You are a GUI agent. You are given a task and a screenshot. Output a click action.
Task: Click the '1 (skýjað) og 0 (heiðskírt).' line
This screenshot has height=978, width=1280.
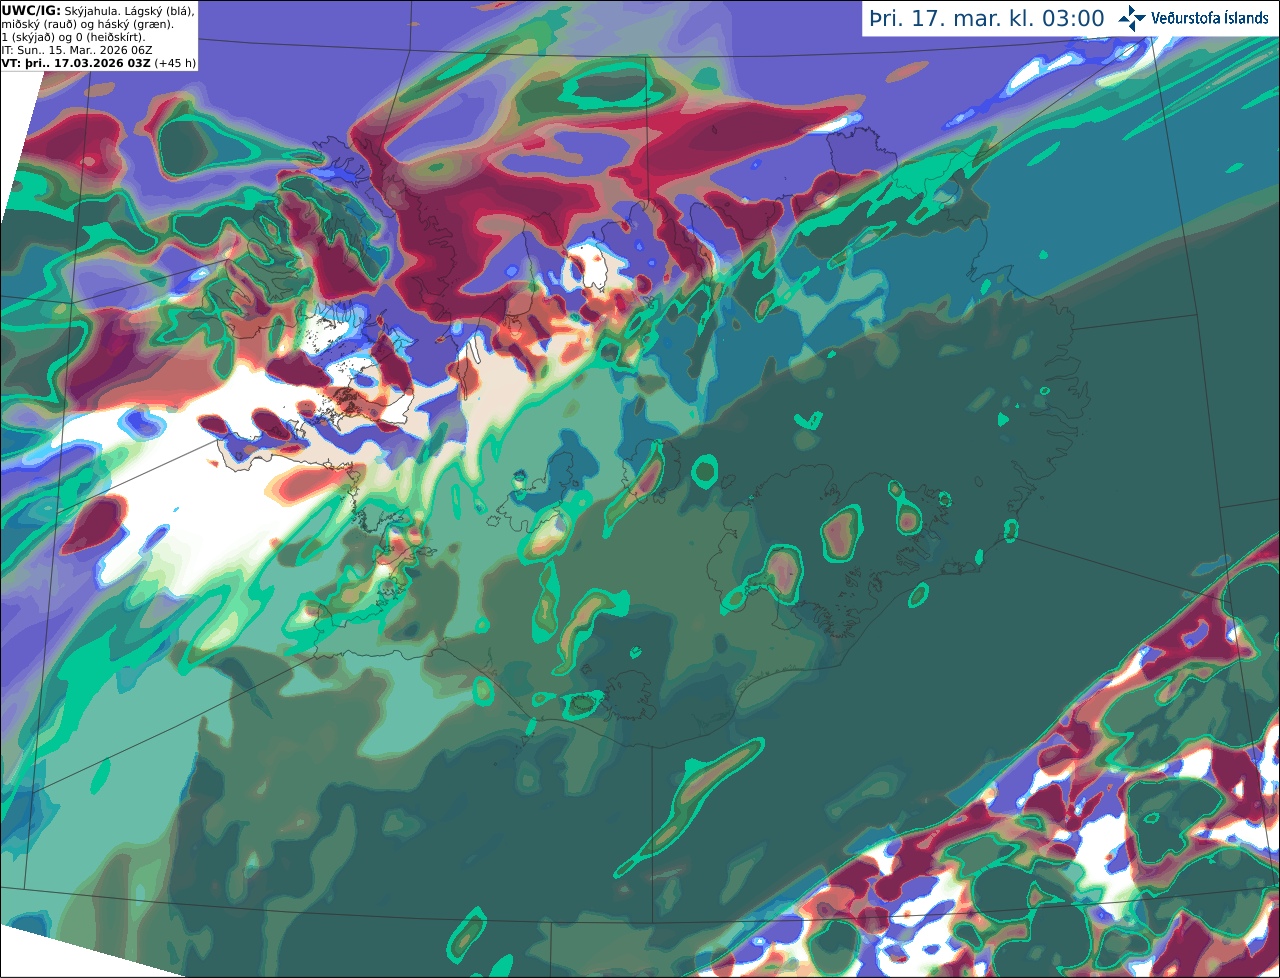(73, 36)
